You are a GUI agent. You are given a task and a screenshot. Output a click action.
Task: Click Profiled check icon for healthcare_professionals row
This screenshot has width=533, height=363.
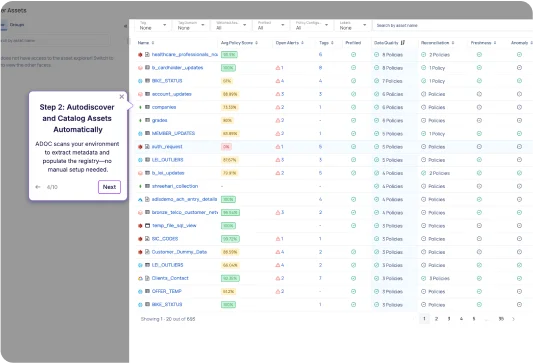point(354,55)
